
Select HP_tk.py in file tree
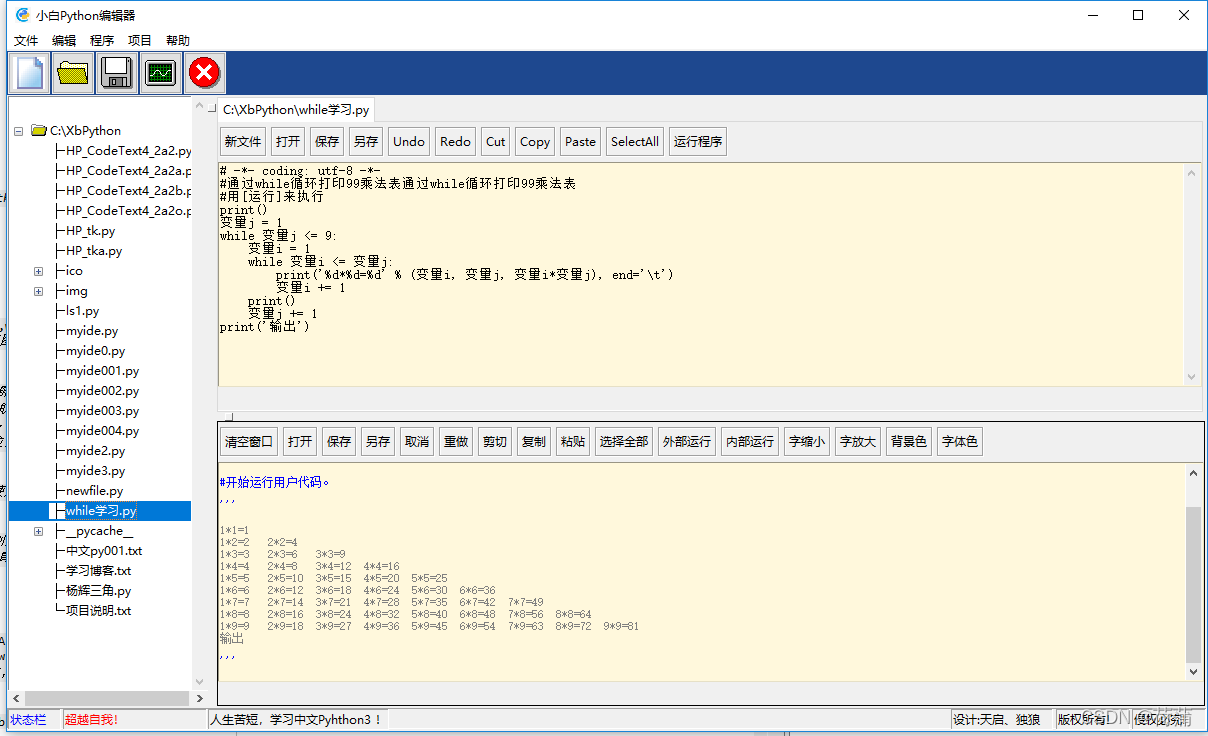pos(91,231)
